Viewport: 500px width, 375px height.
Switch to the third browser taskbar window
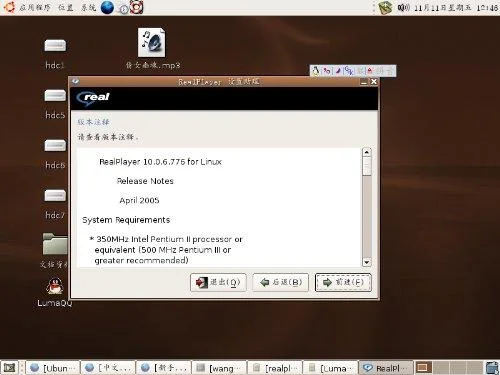click(x=164, y=368)
